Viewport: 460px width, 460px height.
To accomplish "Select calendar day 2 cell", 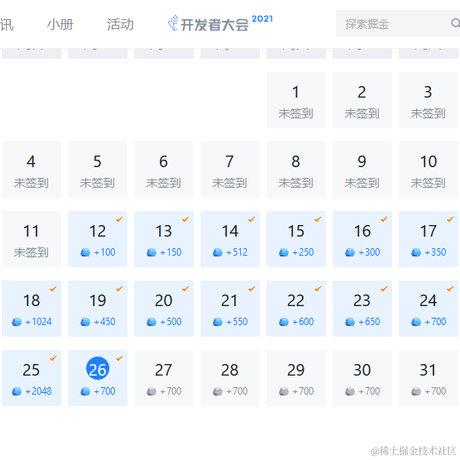I will (362, 100).
